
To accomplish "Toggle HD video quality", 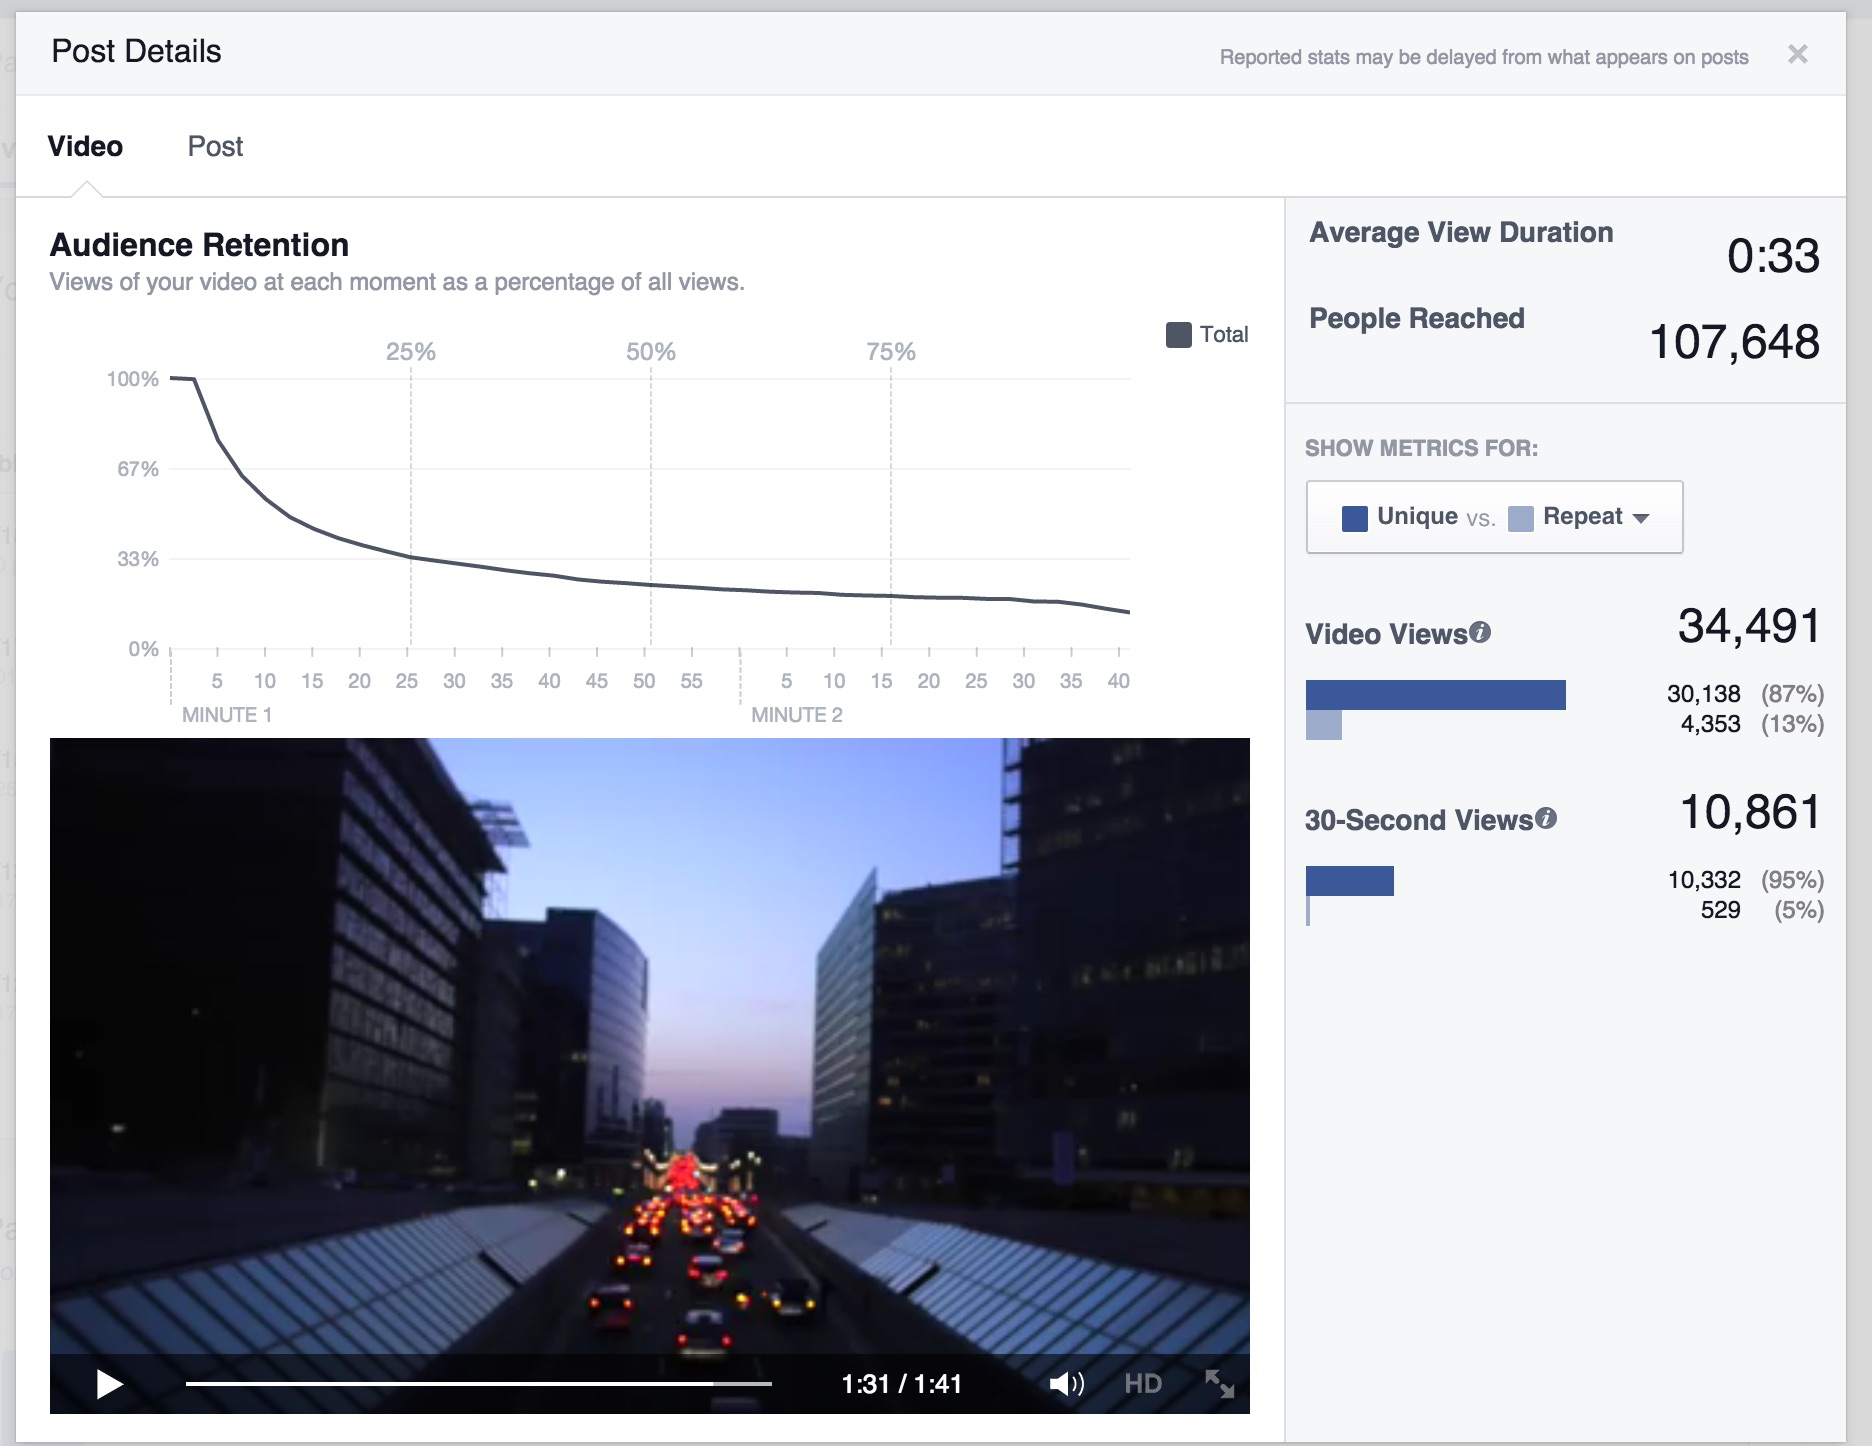I will [x=1143, y=1384].
